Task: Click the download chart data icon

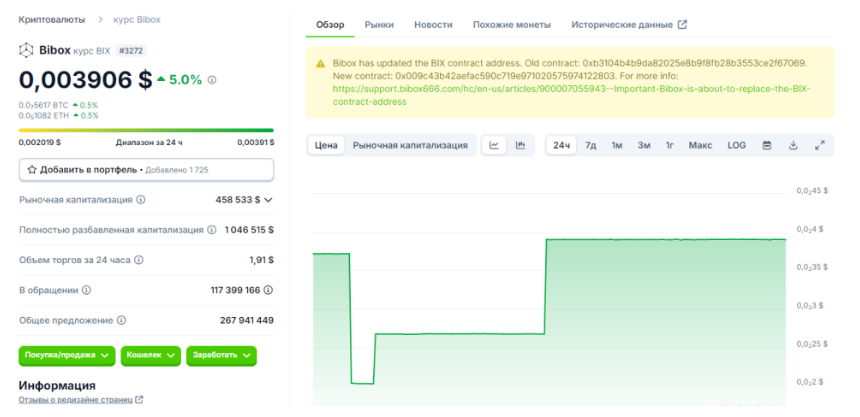Action: pos(793,145)
